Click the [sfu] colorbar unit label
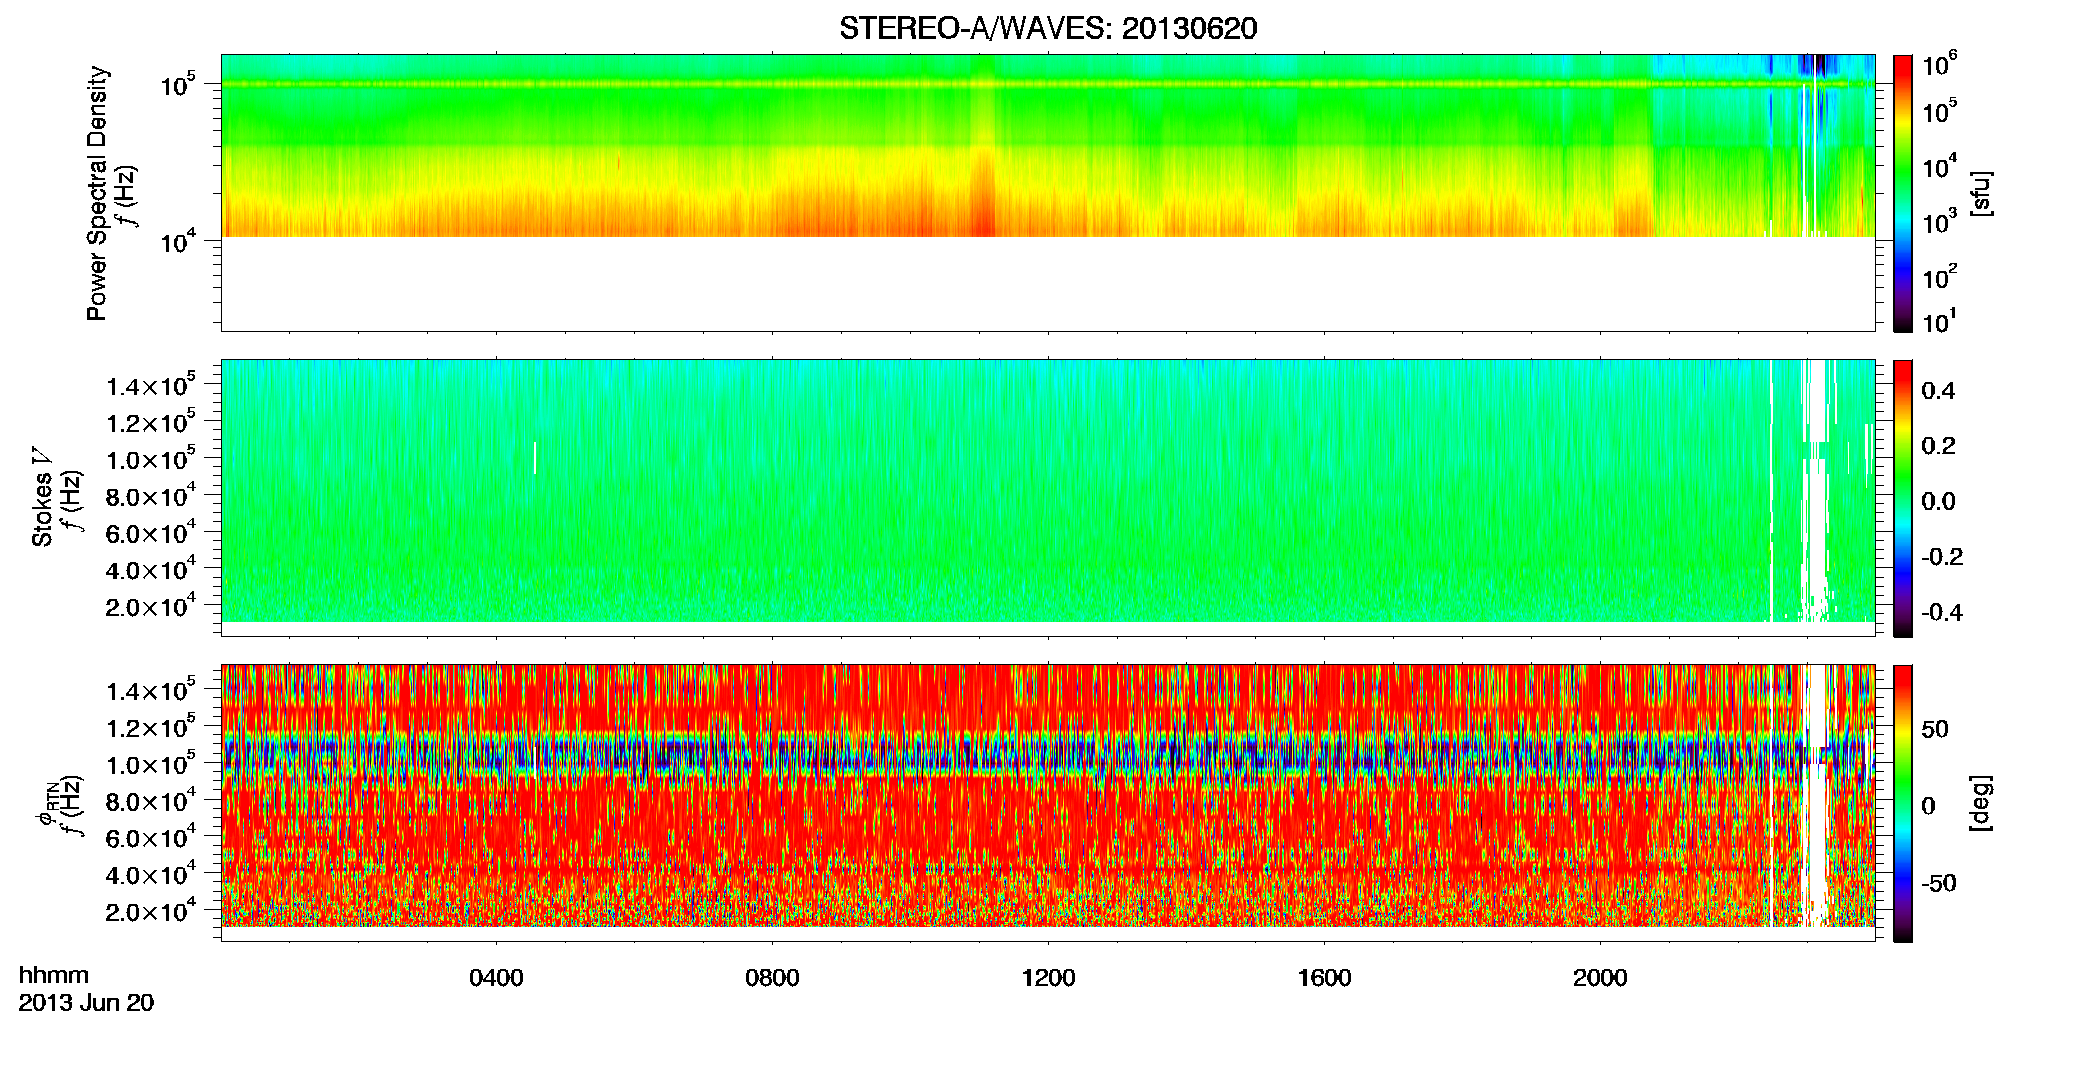The image size is (2096, 1080). tap(1981, 193)
